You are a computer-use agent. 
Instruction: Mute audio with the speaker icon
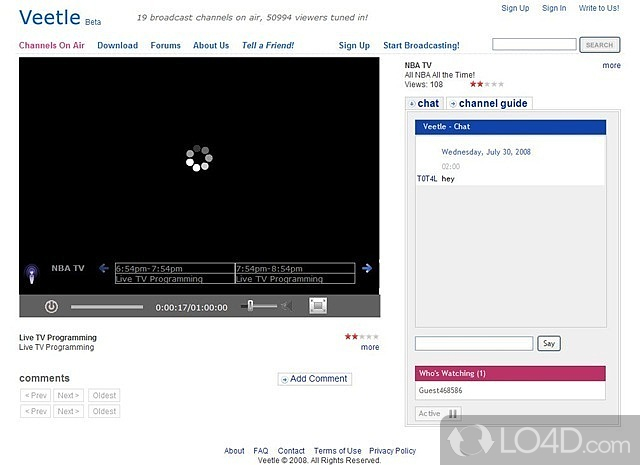(286, 306)
